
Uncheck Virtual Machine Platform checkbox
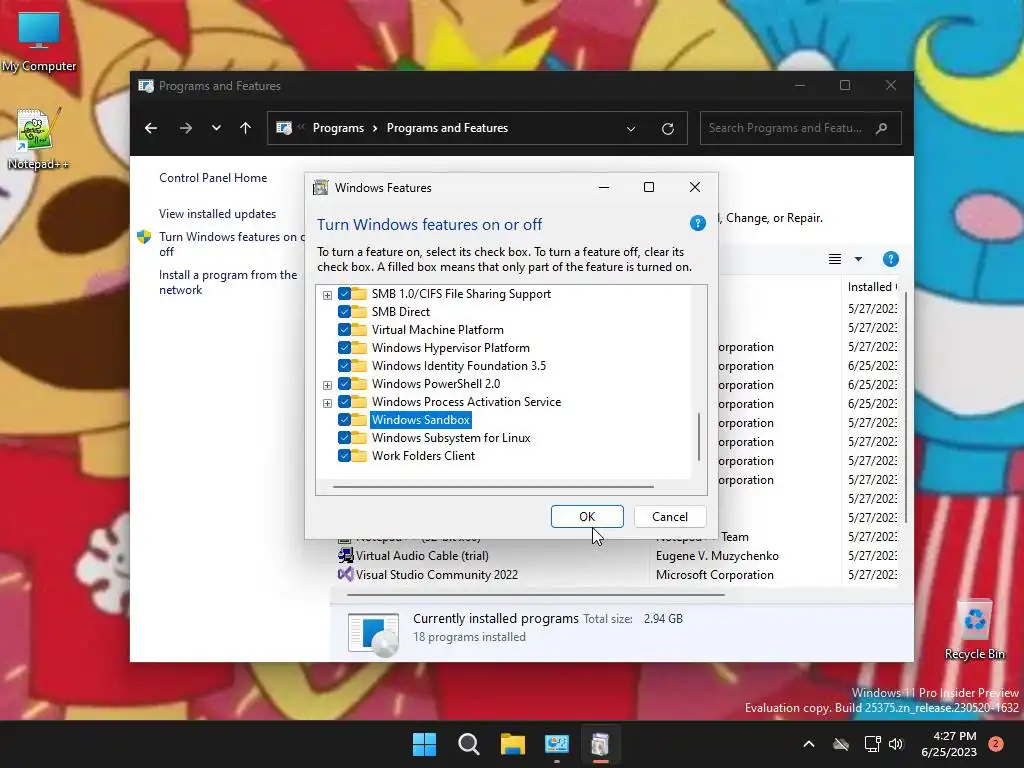(344, 330)
